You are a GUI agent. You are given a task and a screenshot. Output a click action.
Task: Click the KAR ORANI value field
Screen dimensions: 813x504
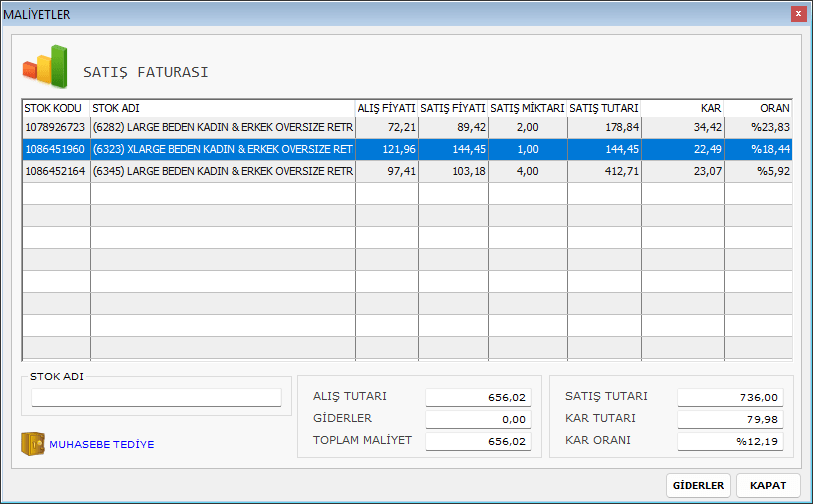[x=730, y=440]
